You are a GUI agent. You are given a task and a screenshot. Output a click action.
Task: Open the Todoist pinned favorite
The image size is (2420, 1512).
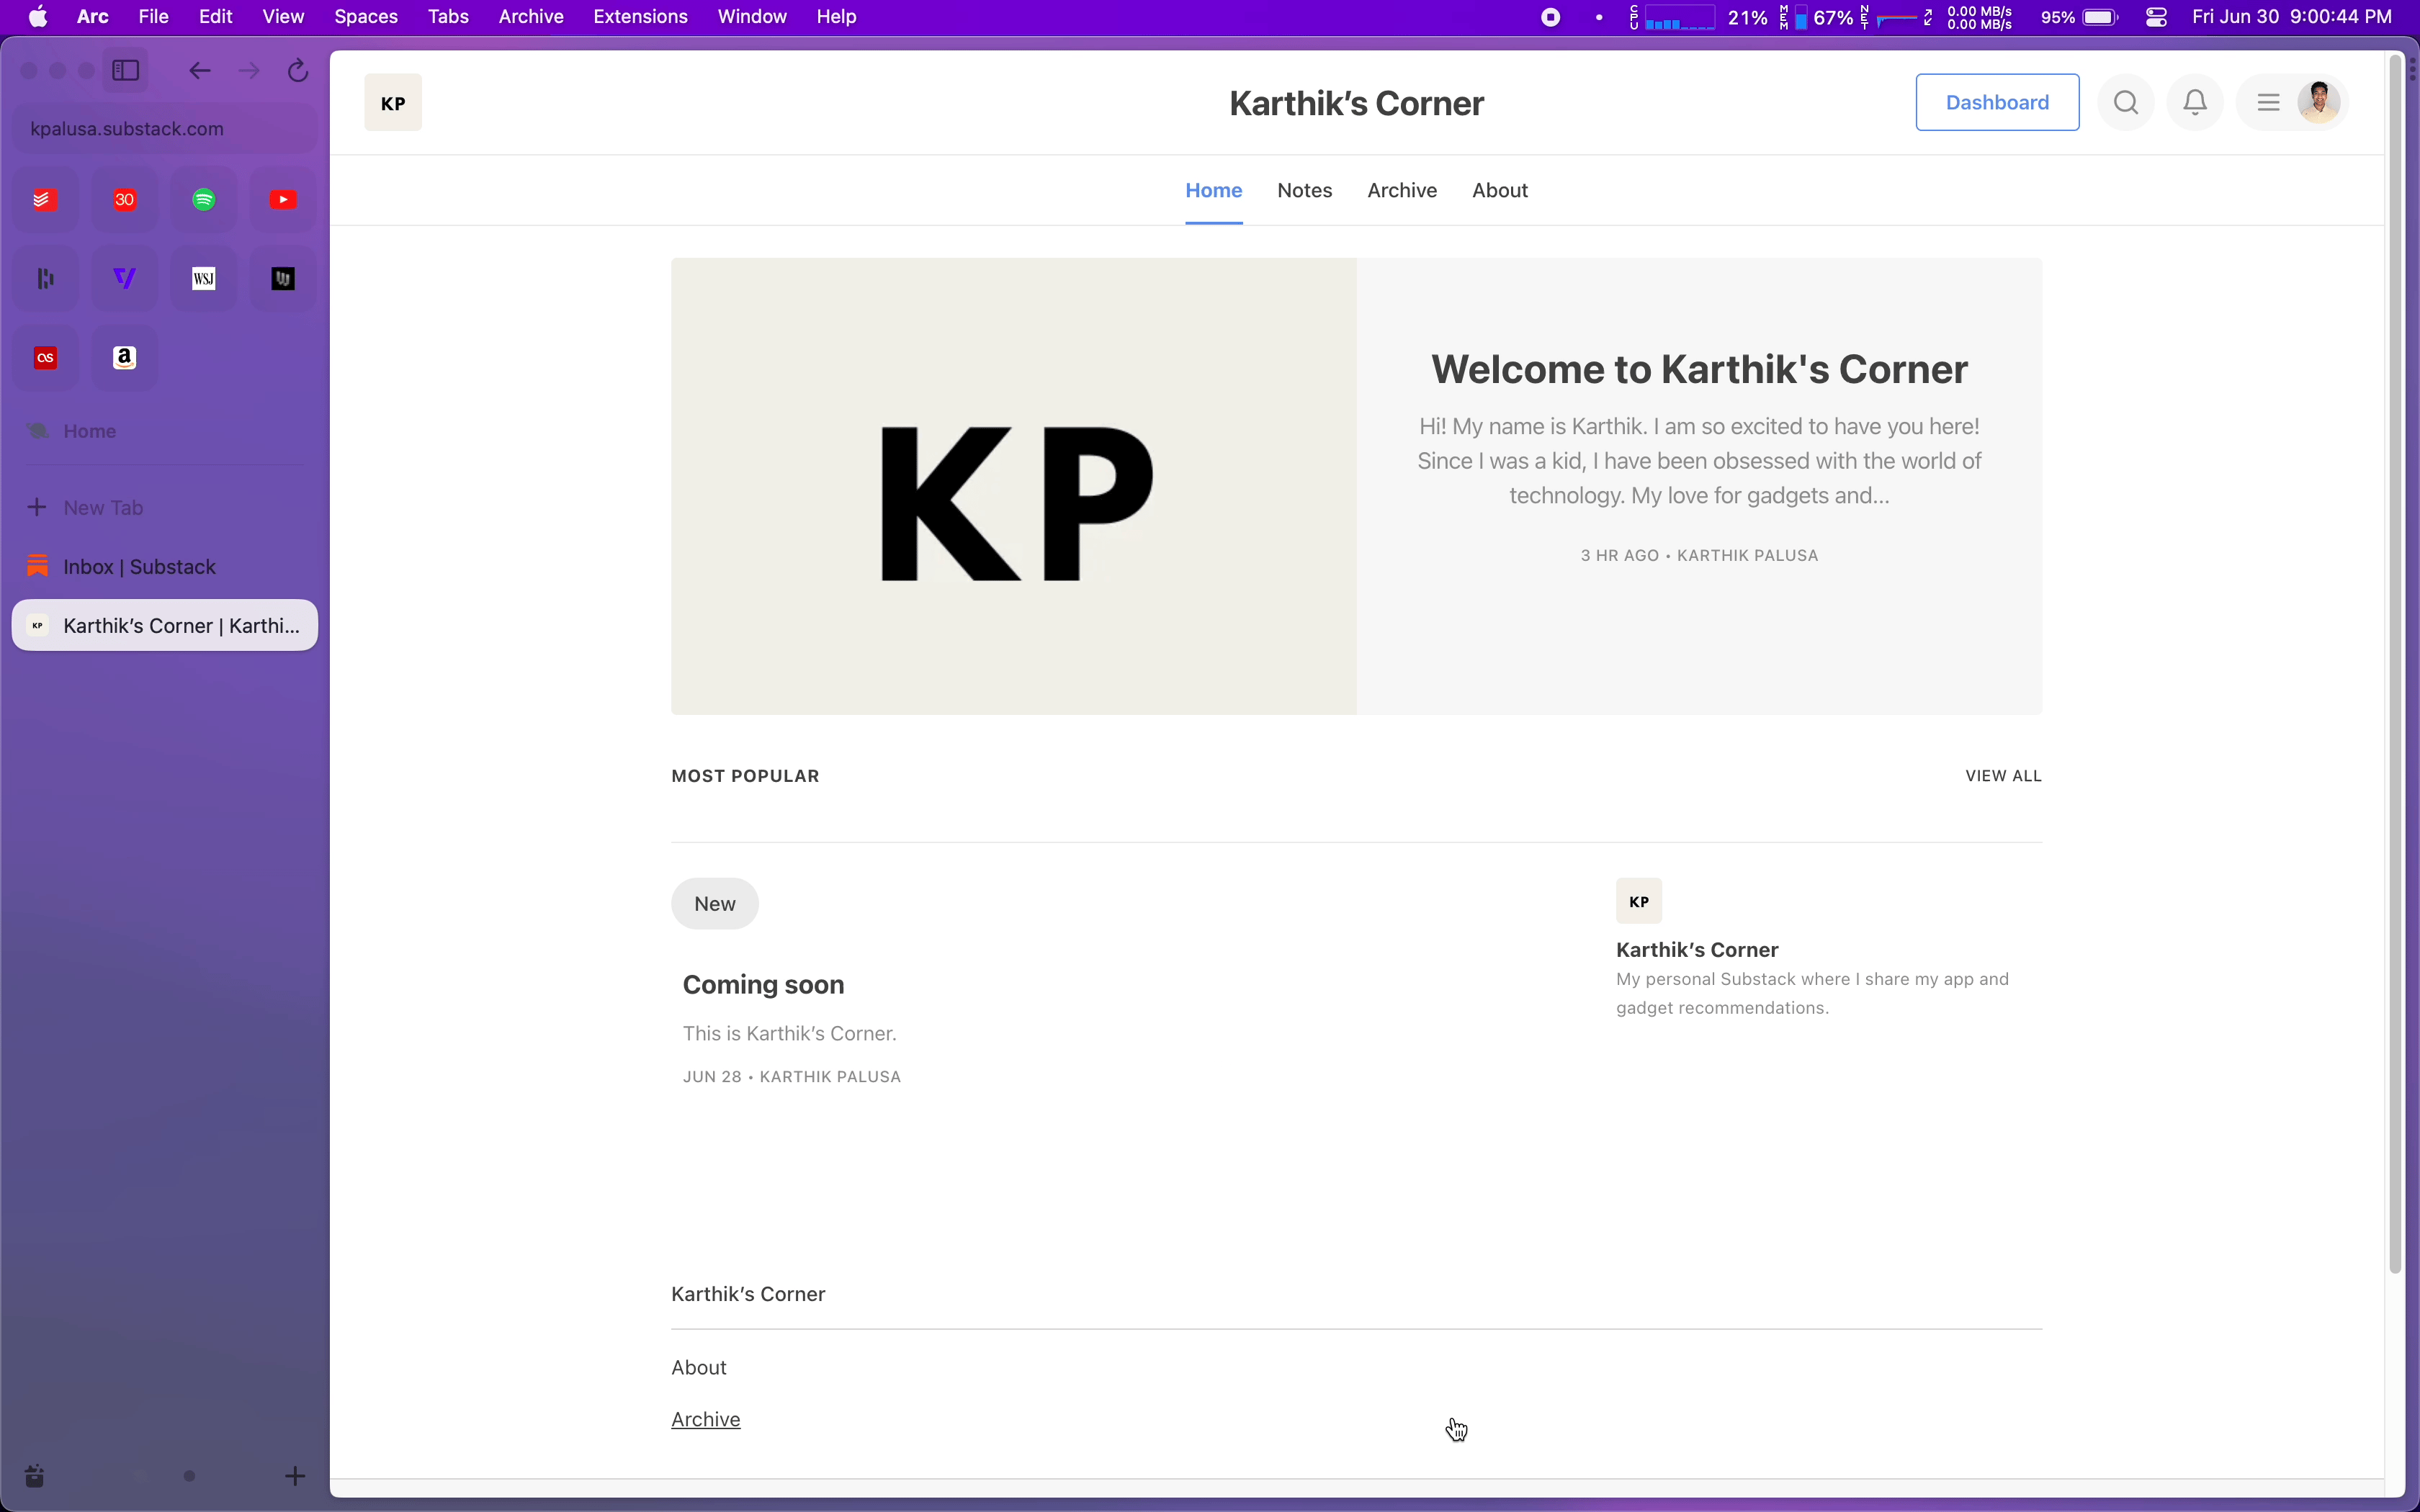(46, 200)
